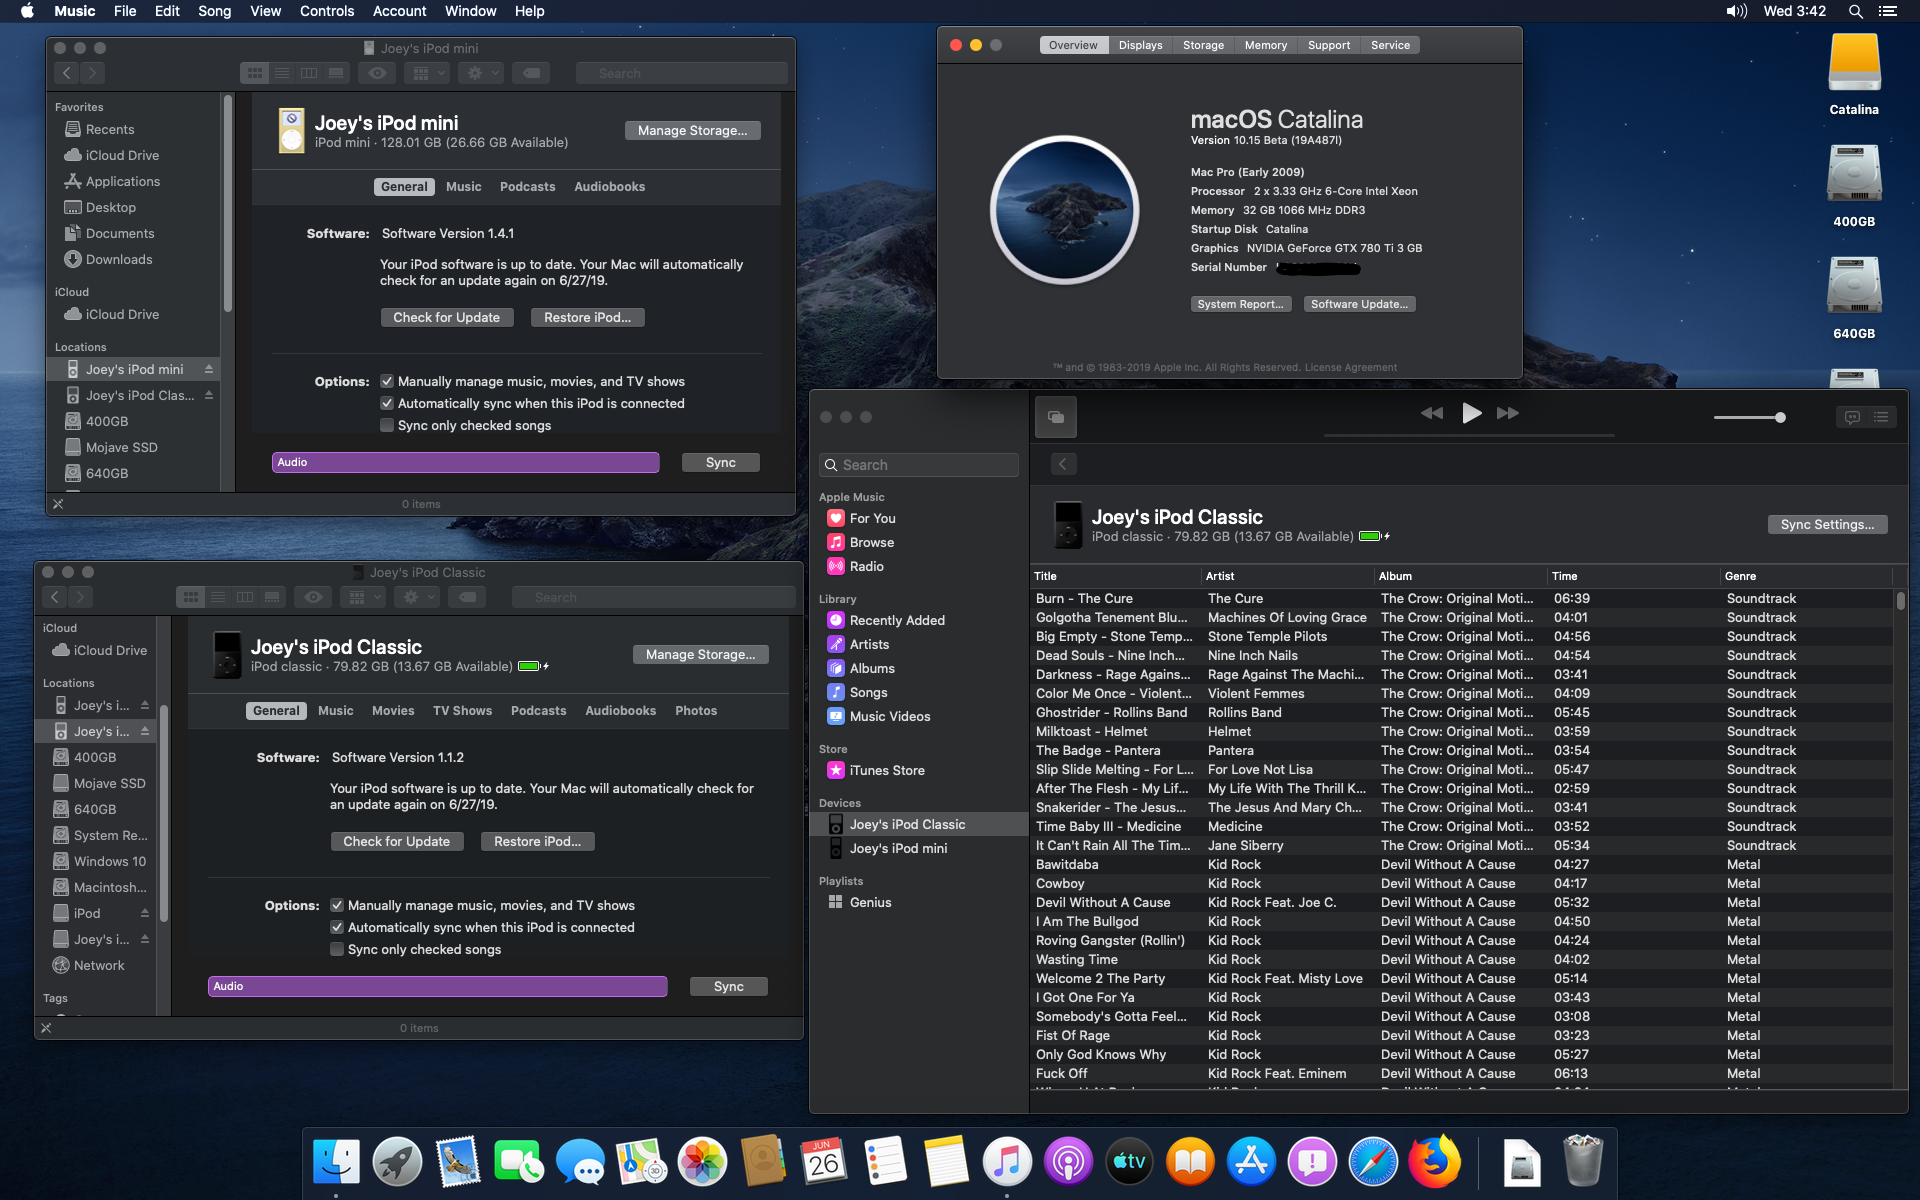Toggle preview eye in iPod mini toolbar
The width and height of the screenshot is (1920, 1200).
tap(377, 73)
